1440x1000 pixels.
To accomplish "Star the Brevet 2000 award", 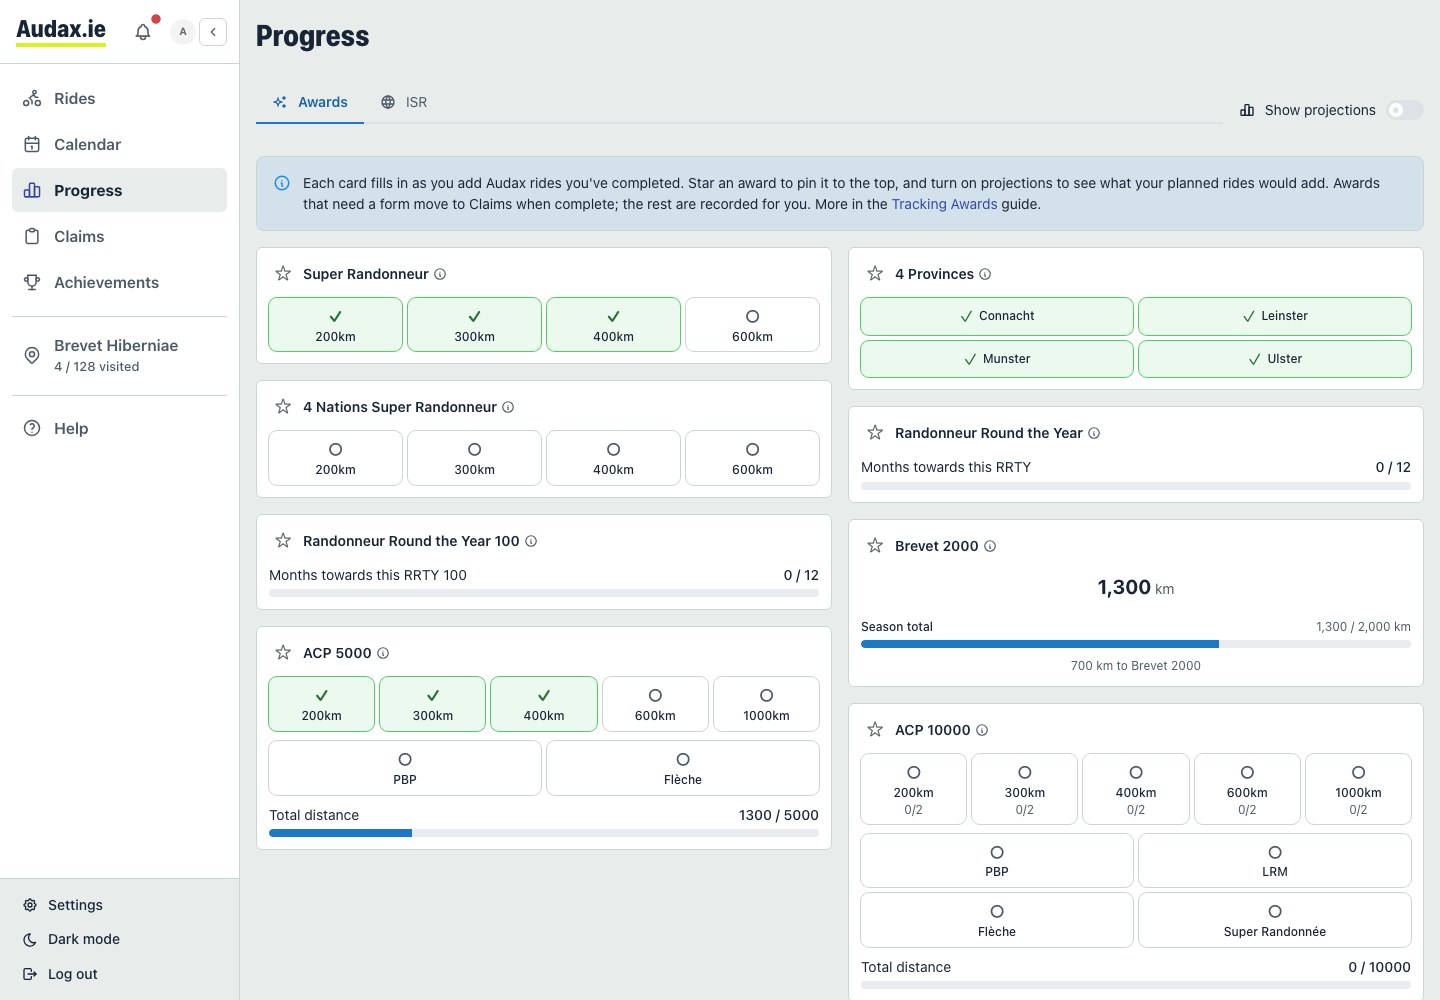I will point(875,546).
